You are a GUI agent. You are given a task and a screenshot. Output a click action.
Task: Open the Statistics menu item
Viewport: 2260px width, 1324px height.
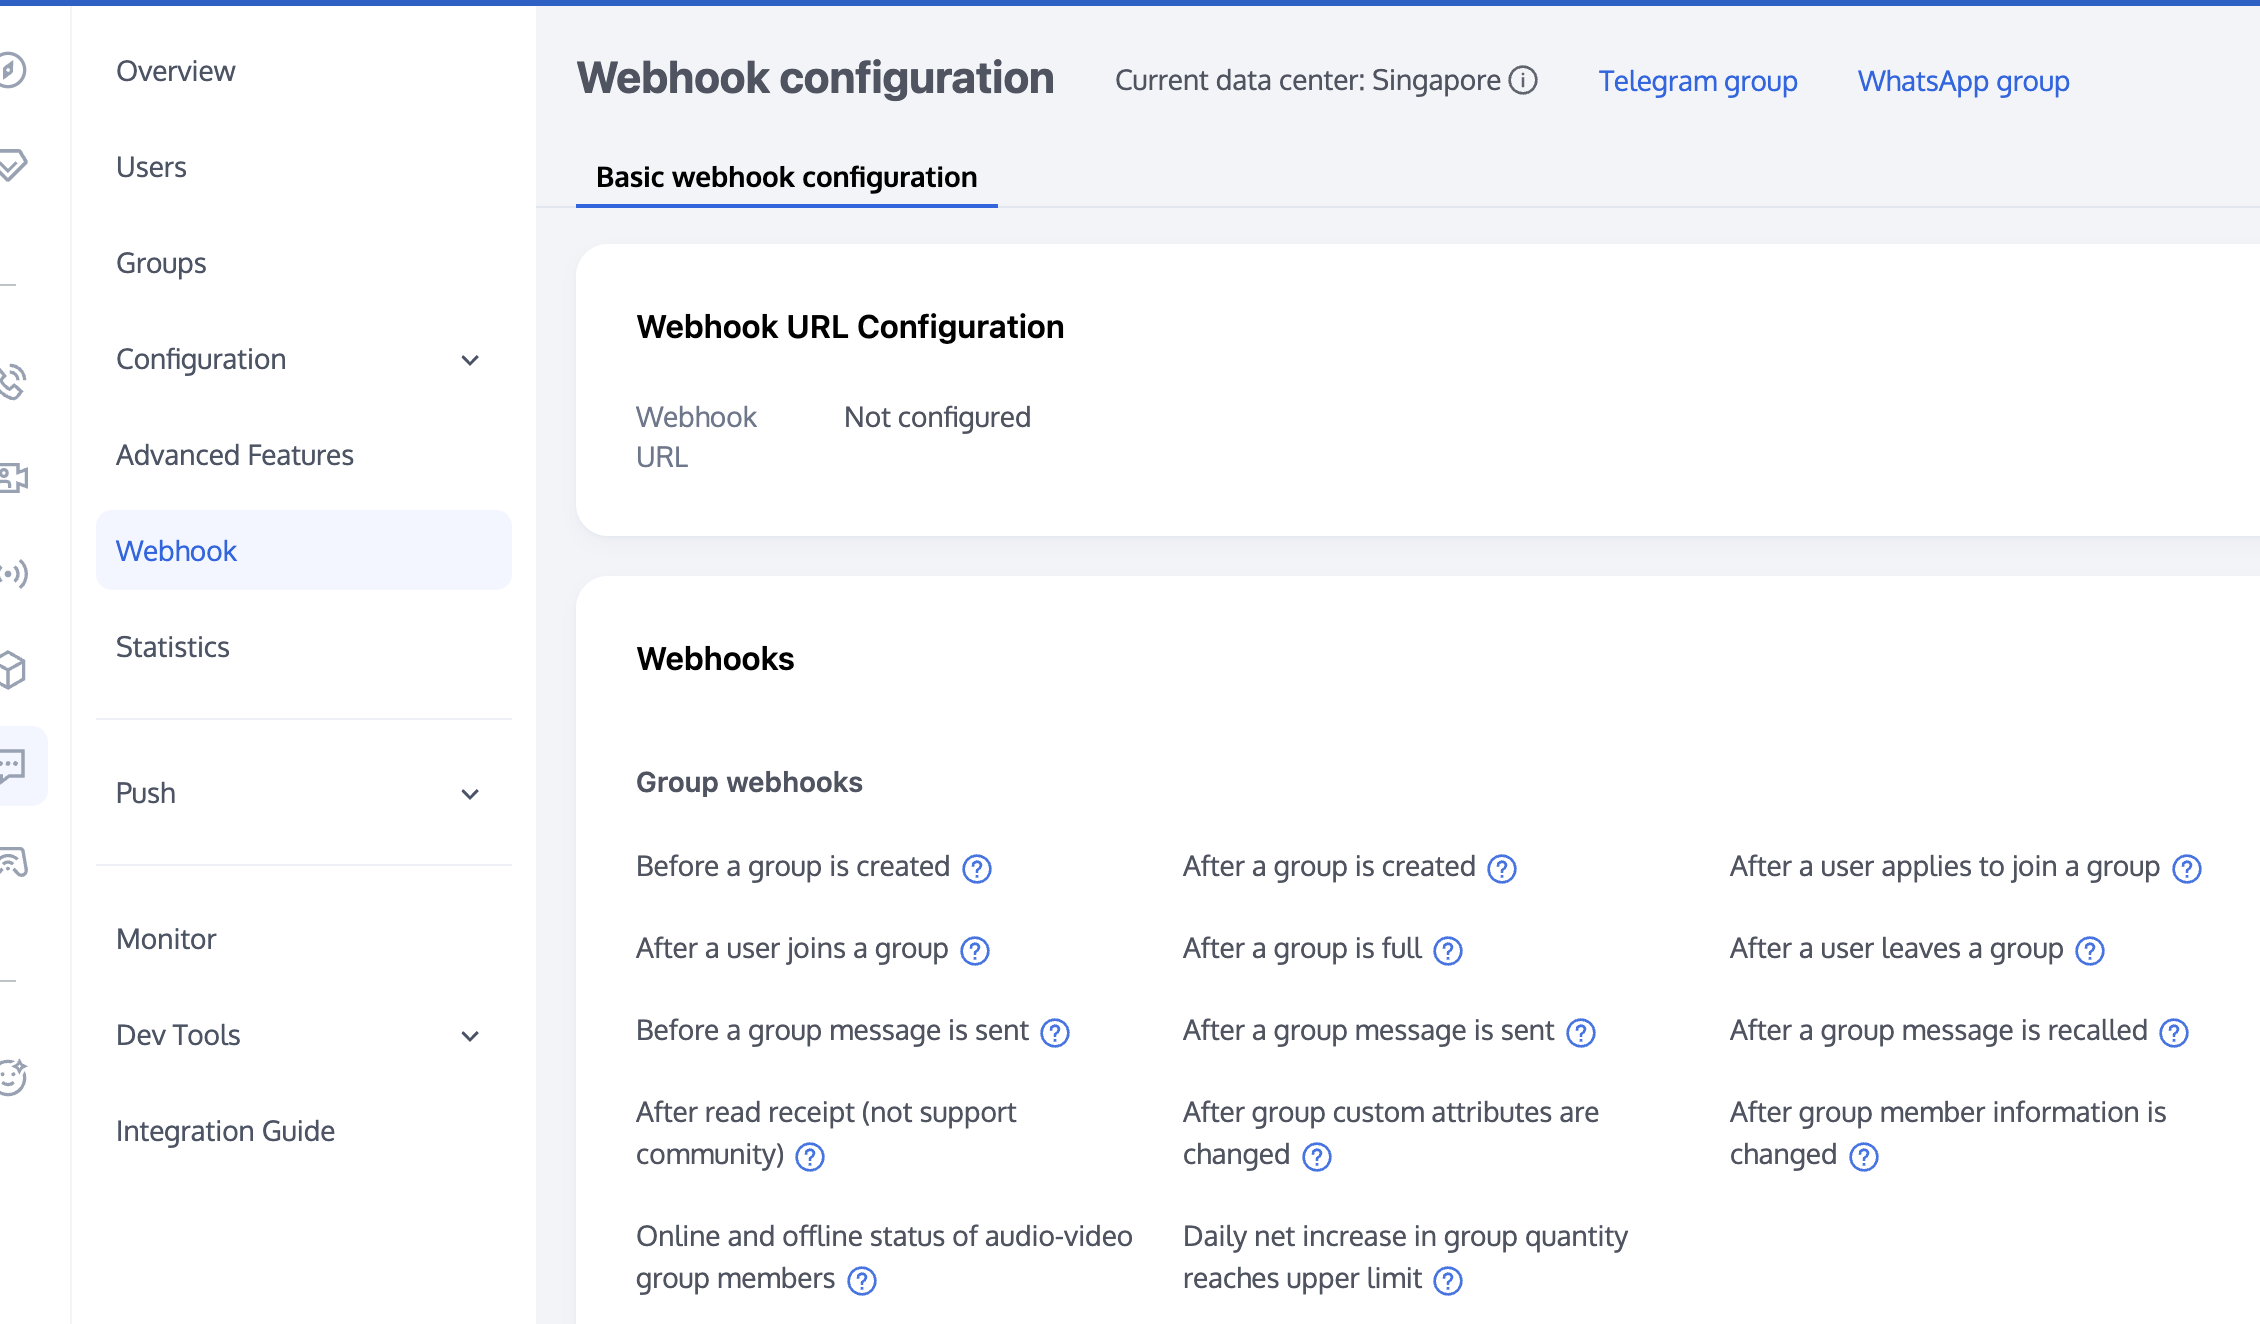pyautogui.click(x=173, y=647)
